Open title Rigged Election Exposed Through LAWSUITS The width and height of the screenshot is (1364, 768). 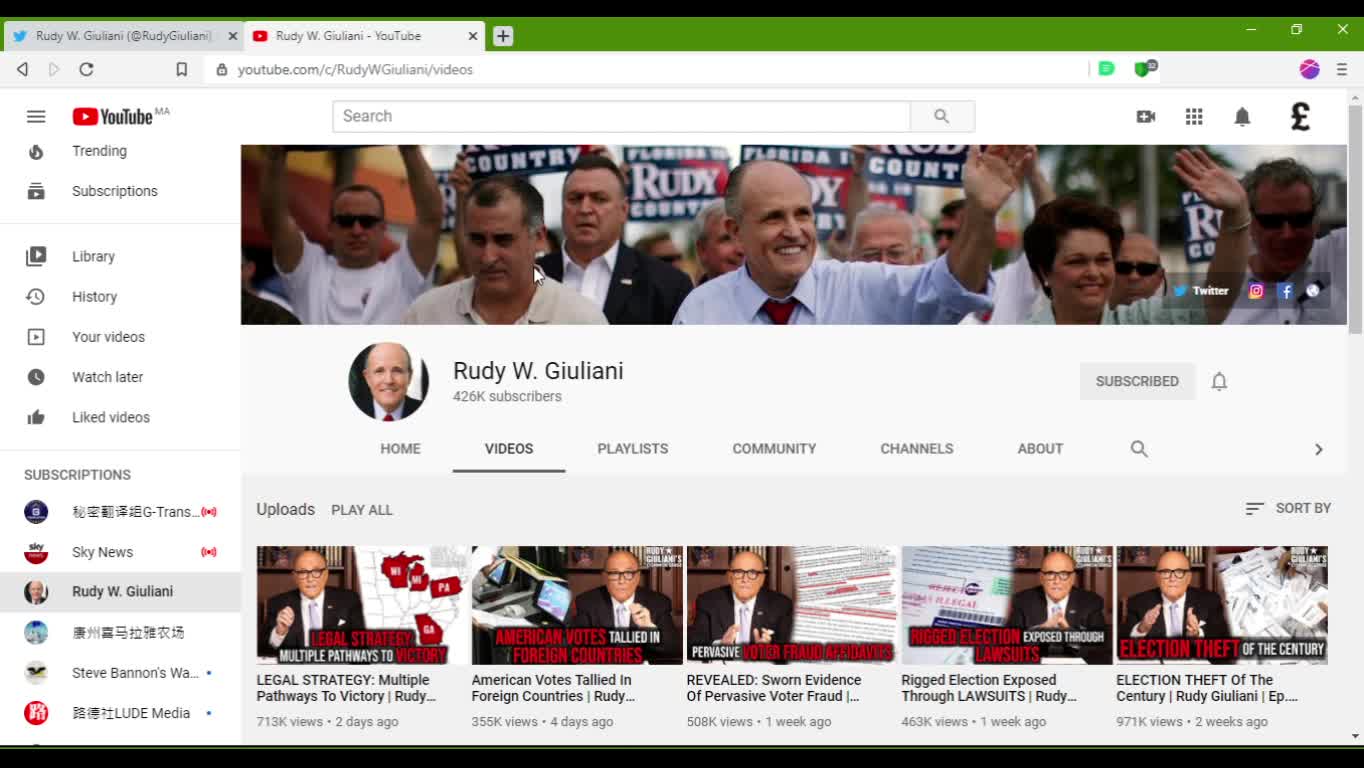(989, 688)
